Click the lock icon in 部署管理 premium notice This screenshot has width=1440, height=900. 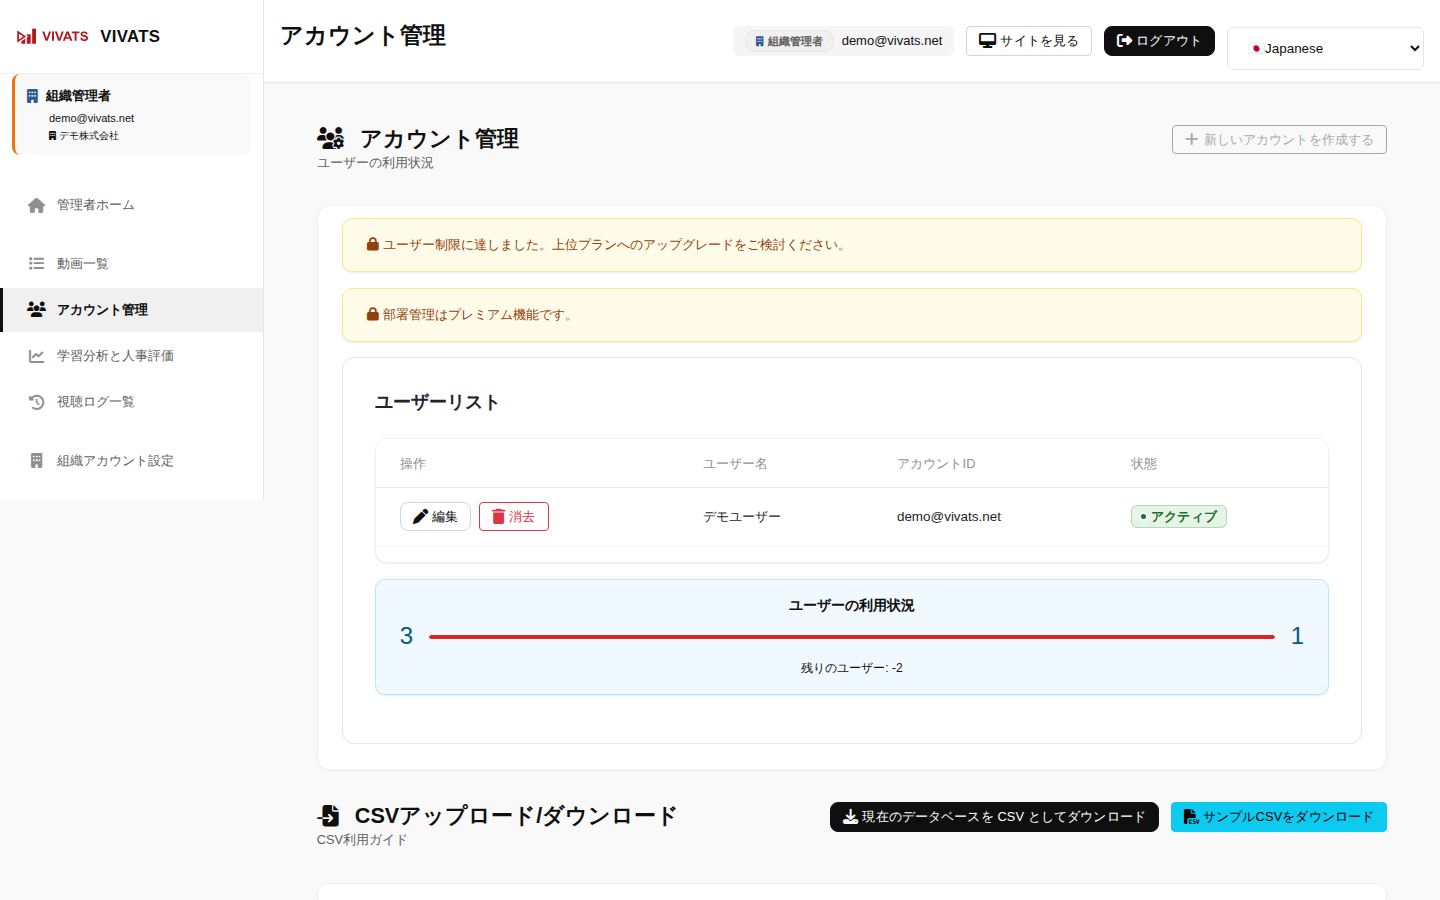[373, 314]
